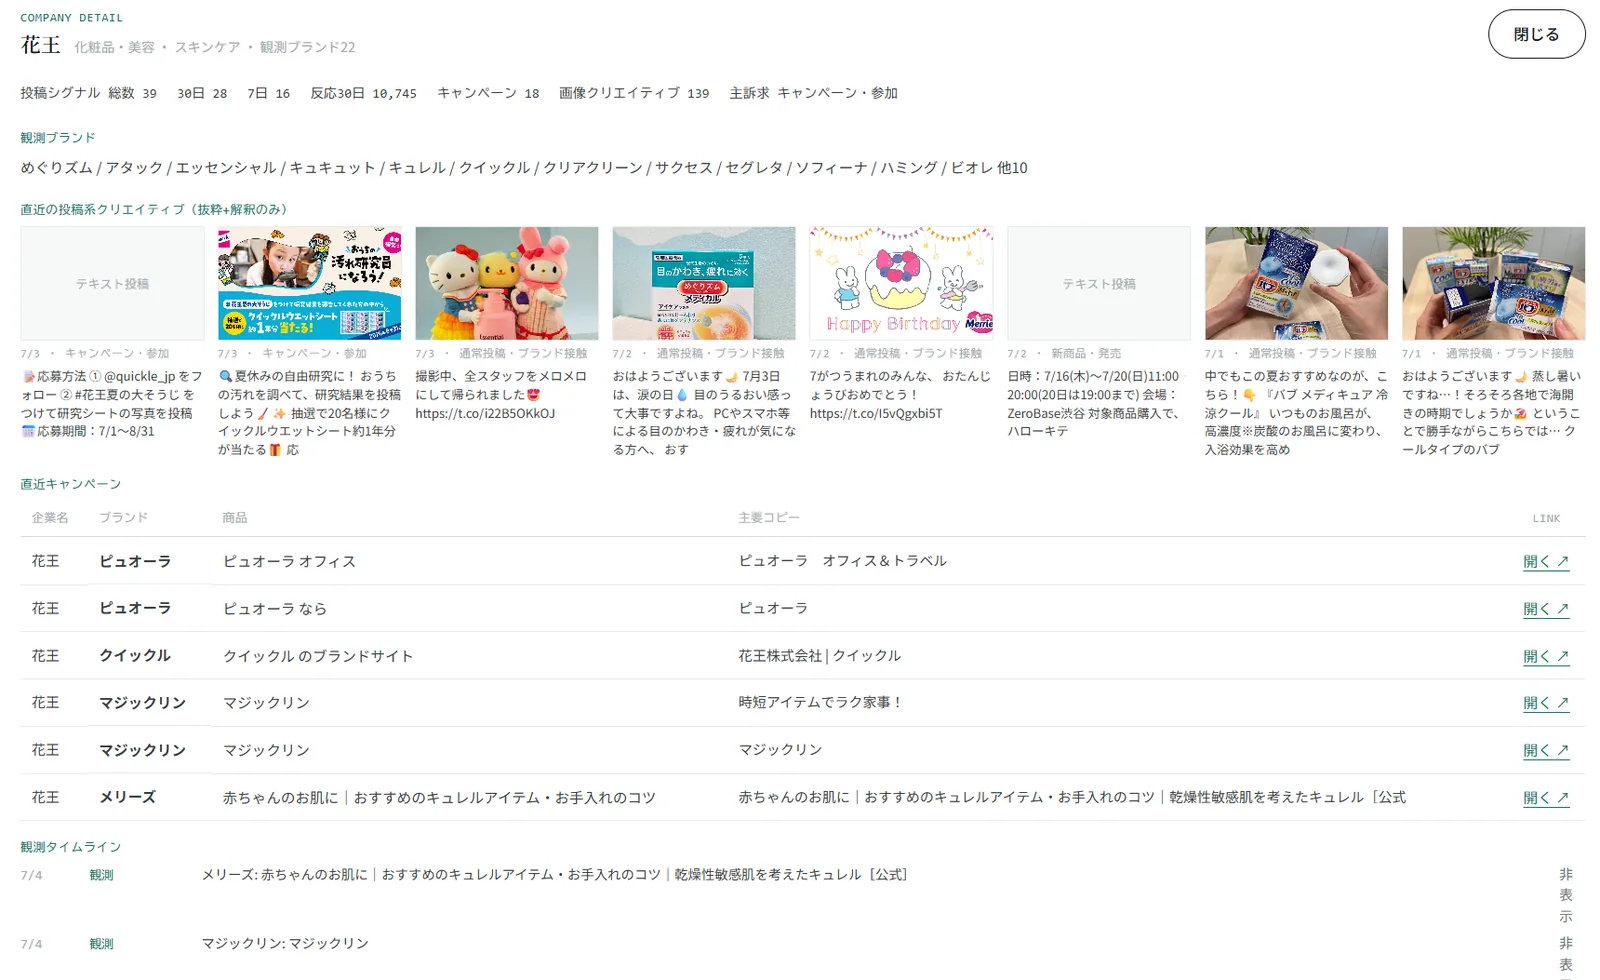Viewport: 1600px width, 980px height.
Task: Click the 応募方法 @quickle_jp post text
Action: pos(112,404)
